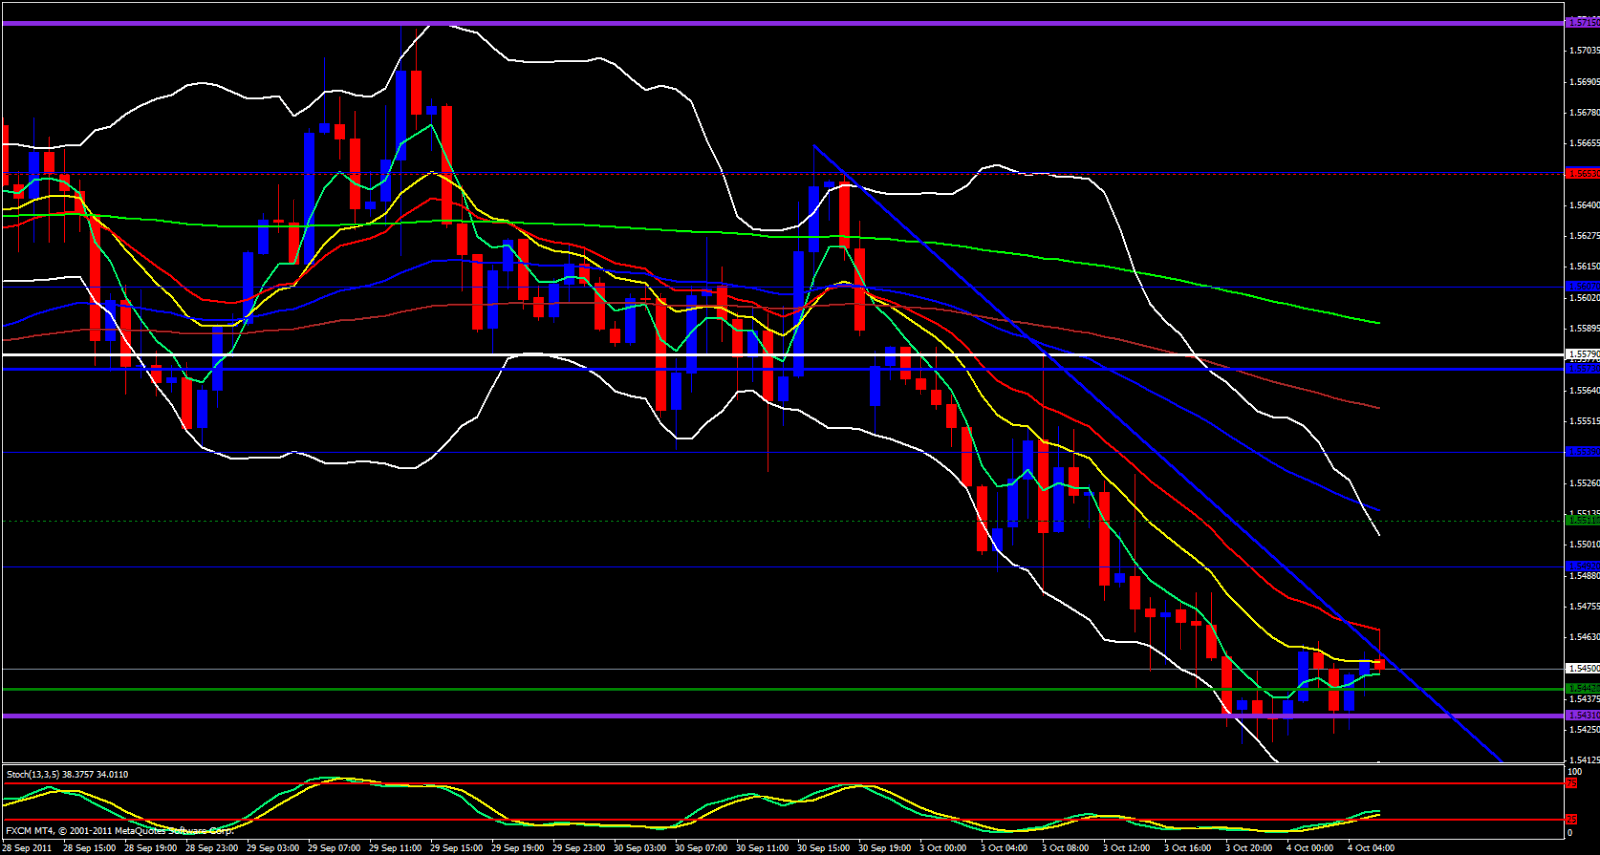Select the 3 Oct 00:00 time label
This screenshot has height=855, width=1600.
943,848
